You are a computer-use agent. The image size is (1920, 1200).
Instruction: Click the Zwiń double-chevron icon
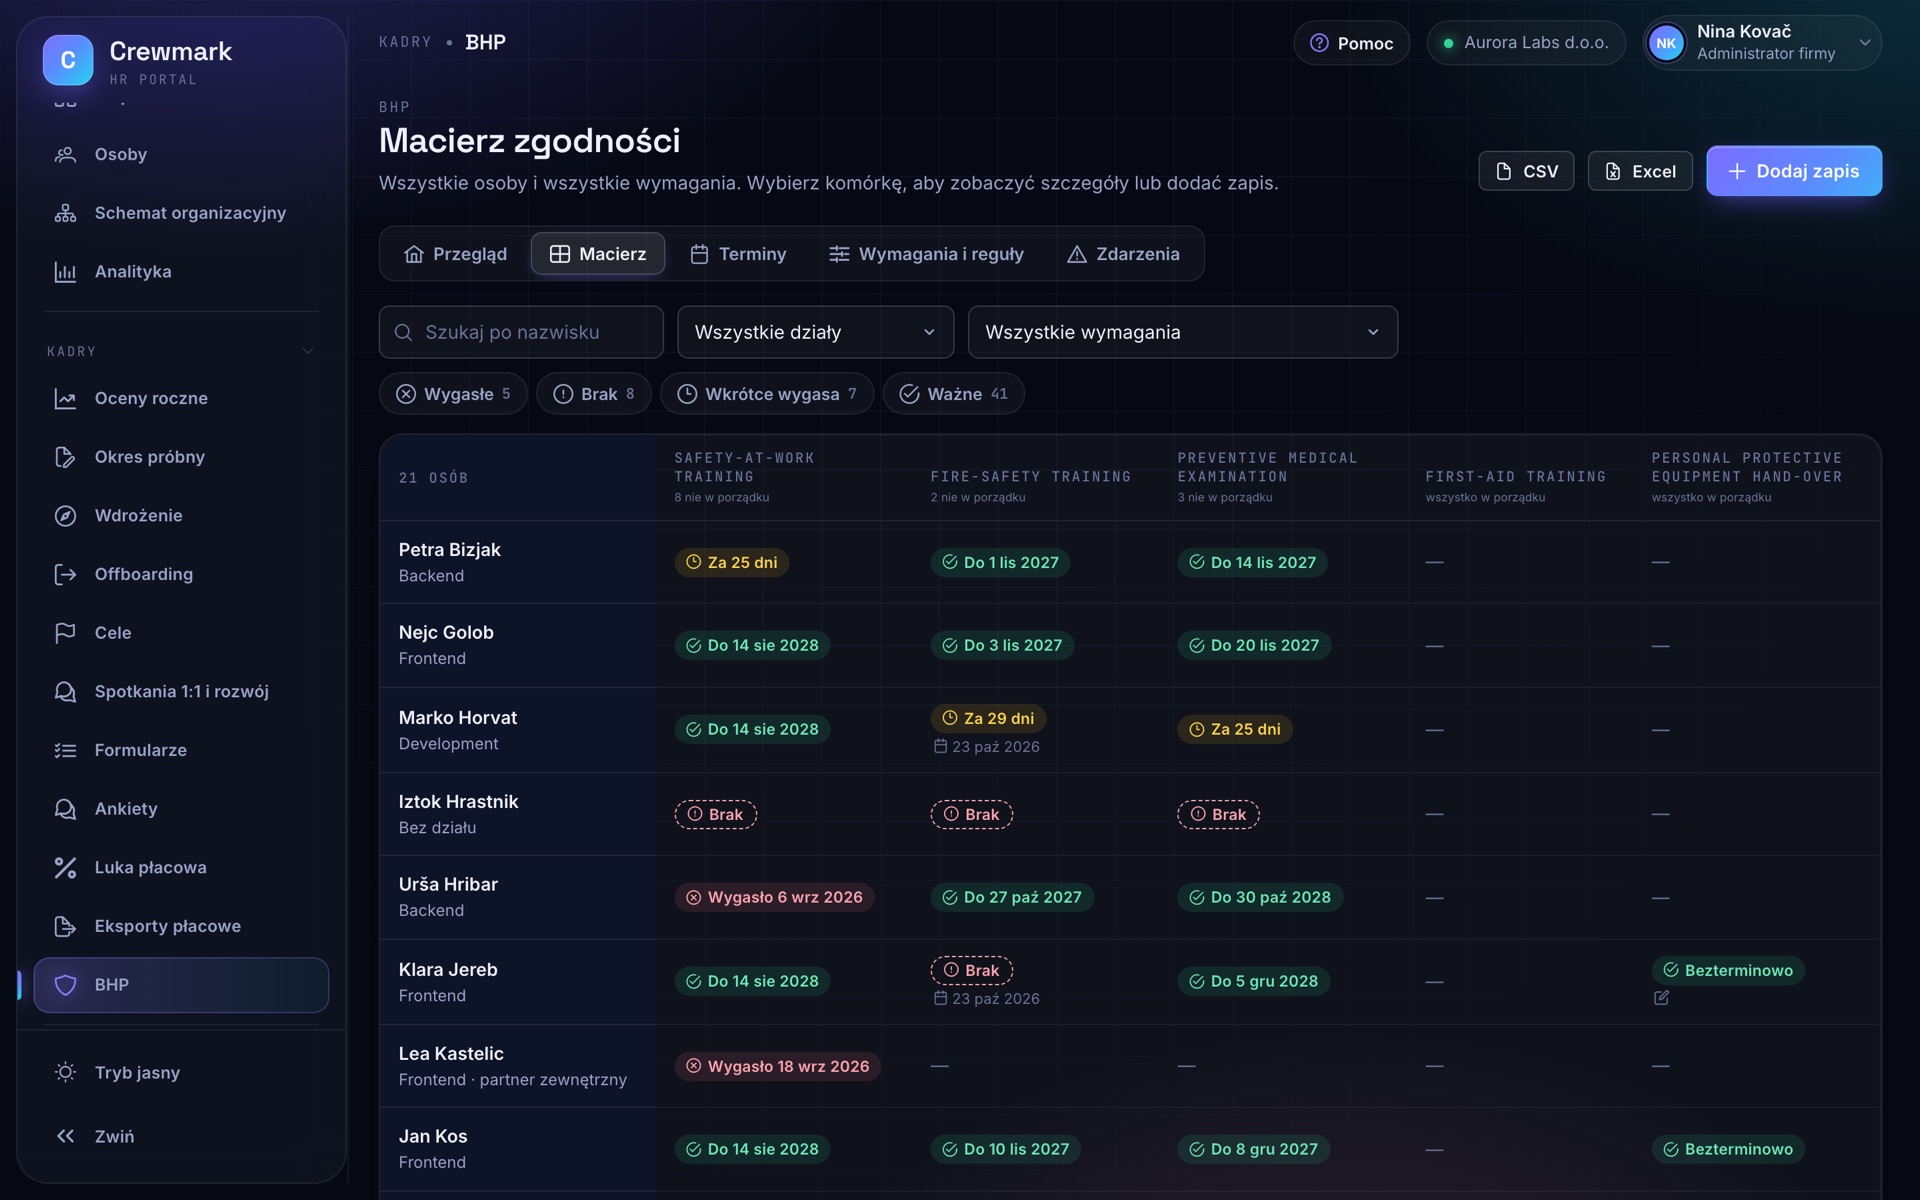pos(65,1136)
